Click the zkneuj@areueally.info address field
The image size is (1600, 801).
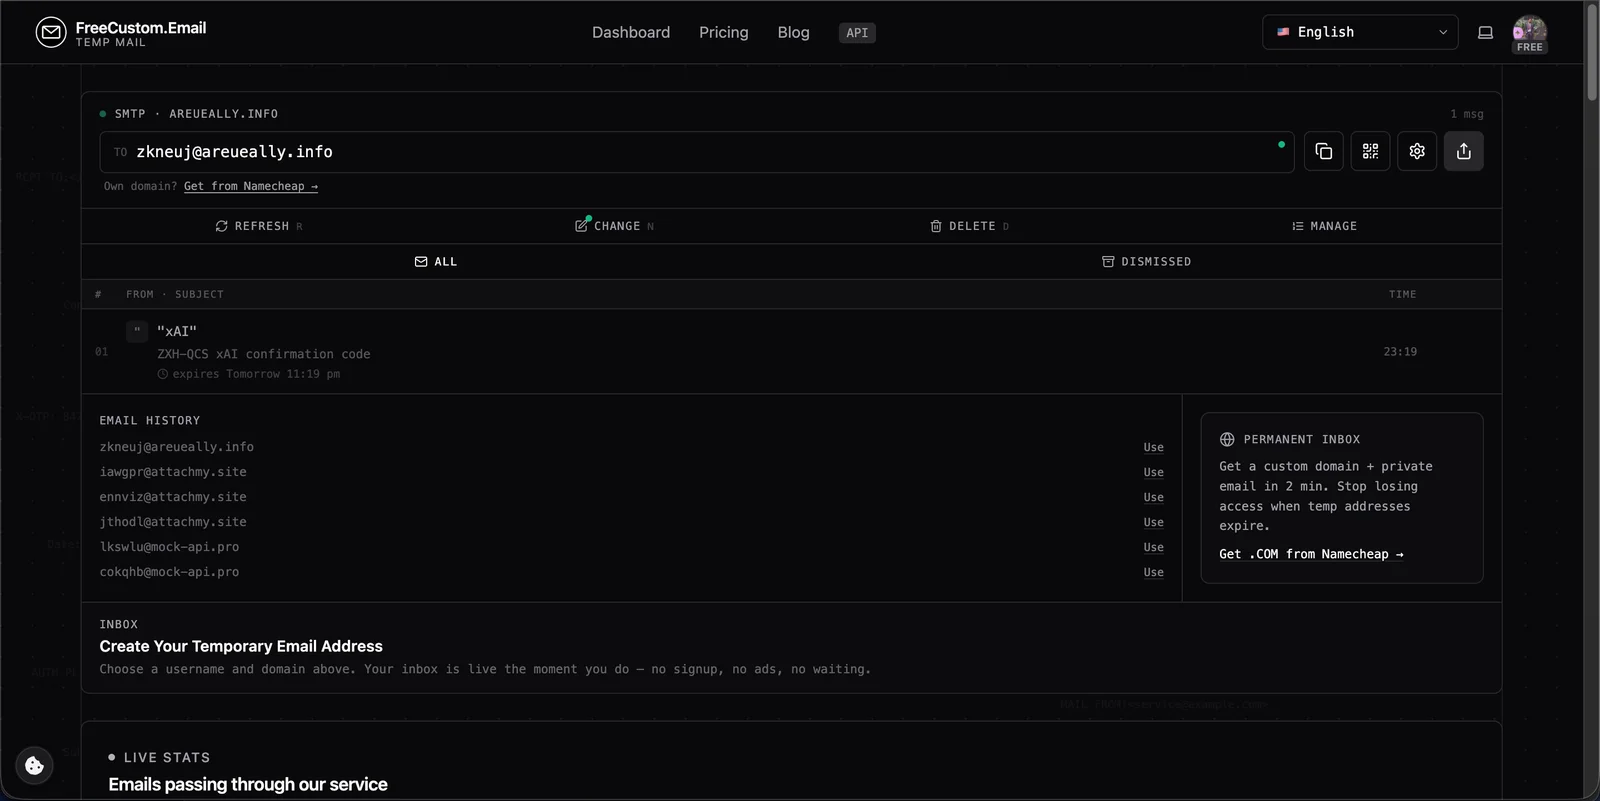point(697,152)
